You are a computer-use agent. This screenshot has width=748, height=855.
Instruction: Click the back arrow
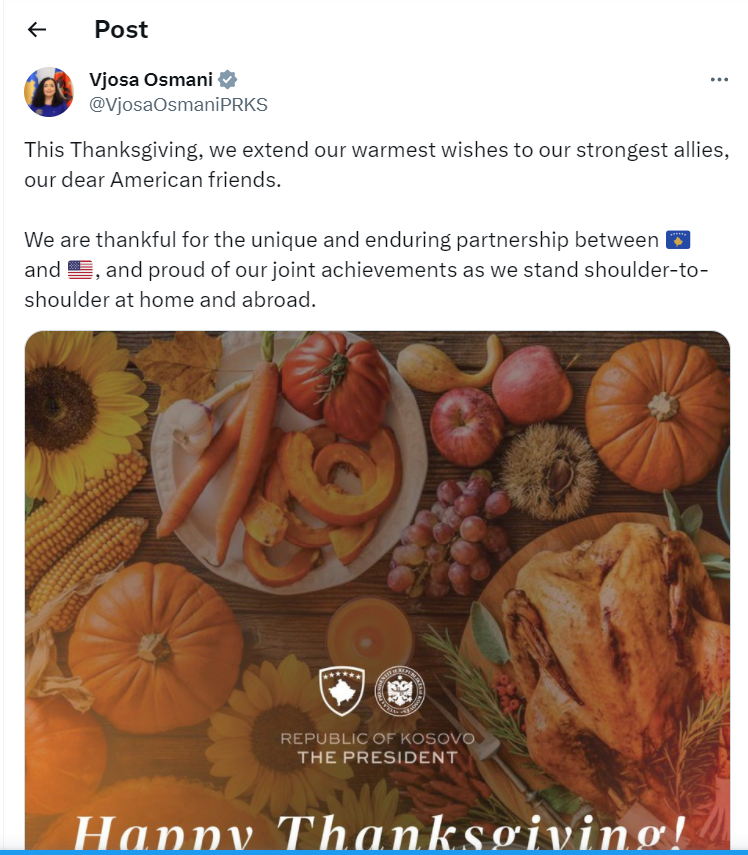(37, 30)
